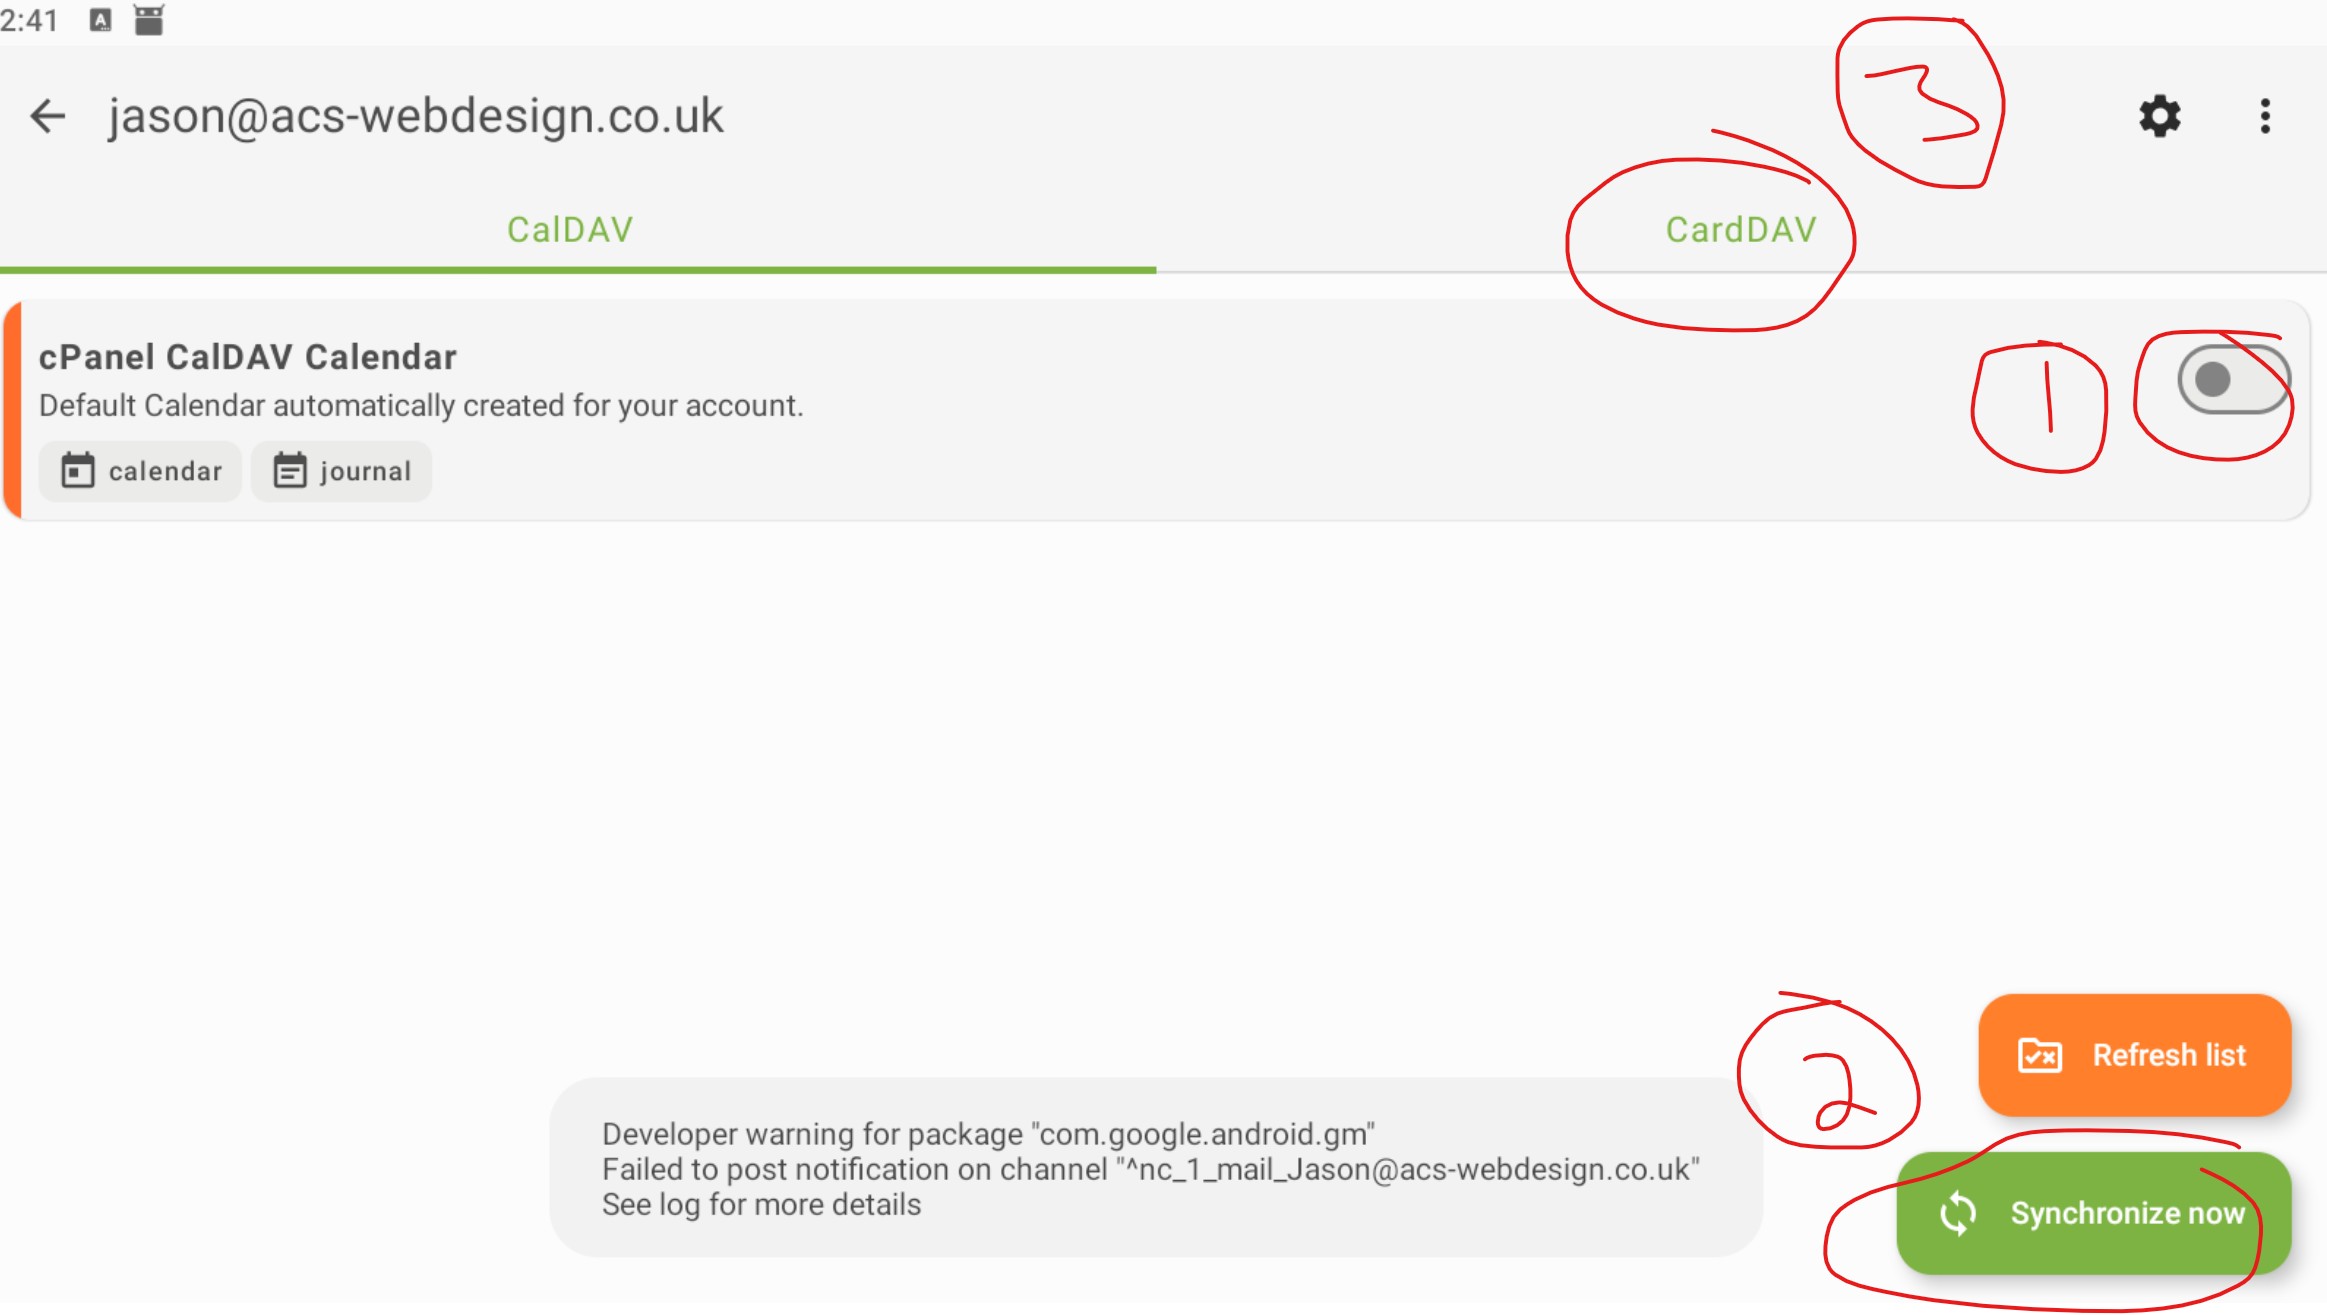Click the sync arrows icon on Synchronize now
The width and height of the screenshot is (2327, 1315).
pyautogui.click(x=1957, y=1214)
